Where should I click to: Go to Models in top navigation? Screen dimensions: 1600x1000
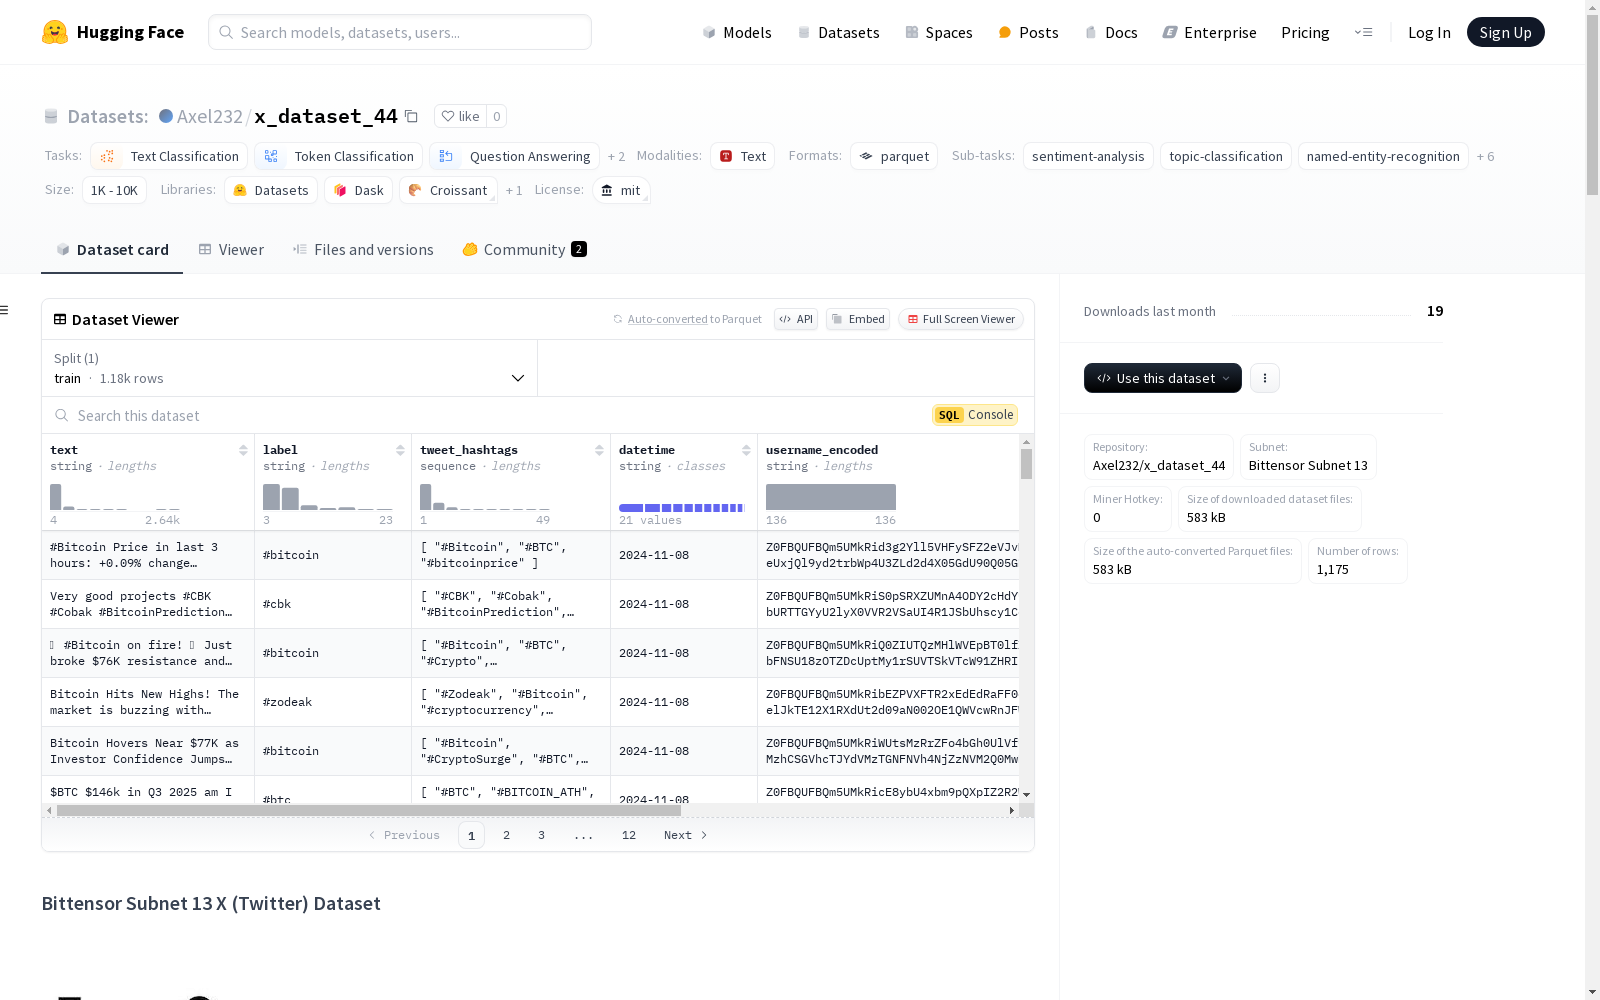click(x=737, y=32)
